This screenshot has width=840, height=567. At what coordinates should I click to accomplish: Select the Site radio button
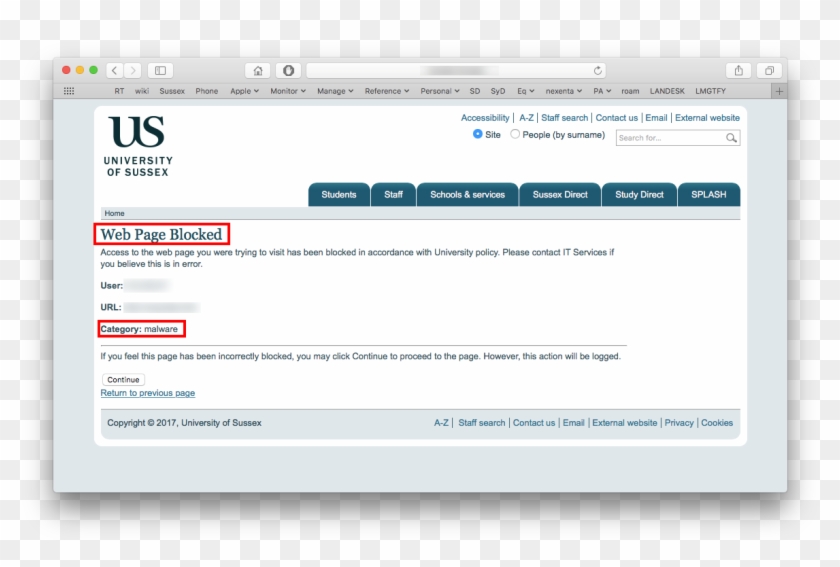coord(478,134)
